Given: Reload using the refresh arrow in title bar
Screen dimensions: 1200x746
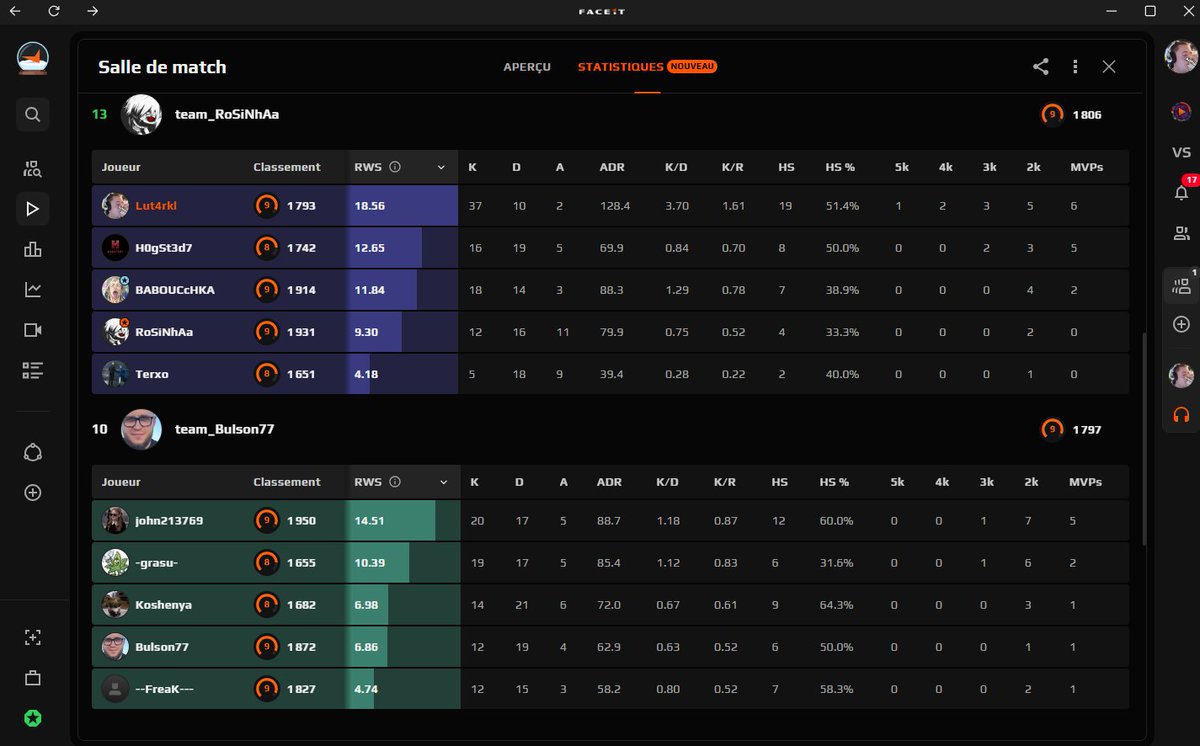Looking at the screenshot, I should [x=54, y=11].
